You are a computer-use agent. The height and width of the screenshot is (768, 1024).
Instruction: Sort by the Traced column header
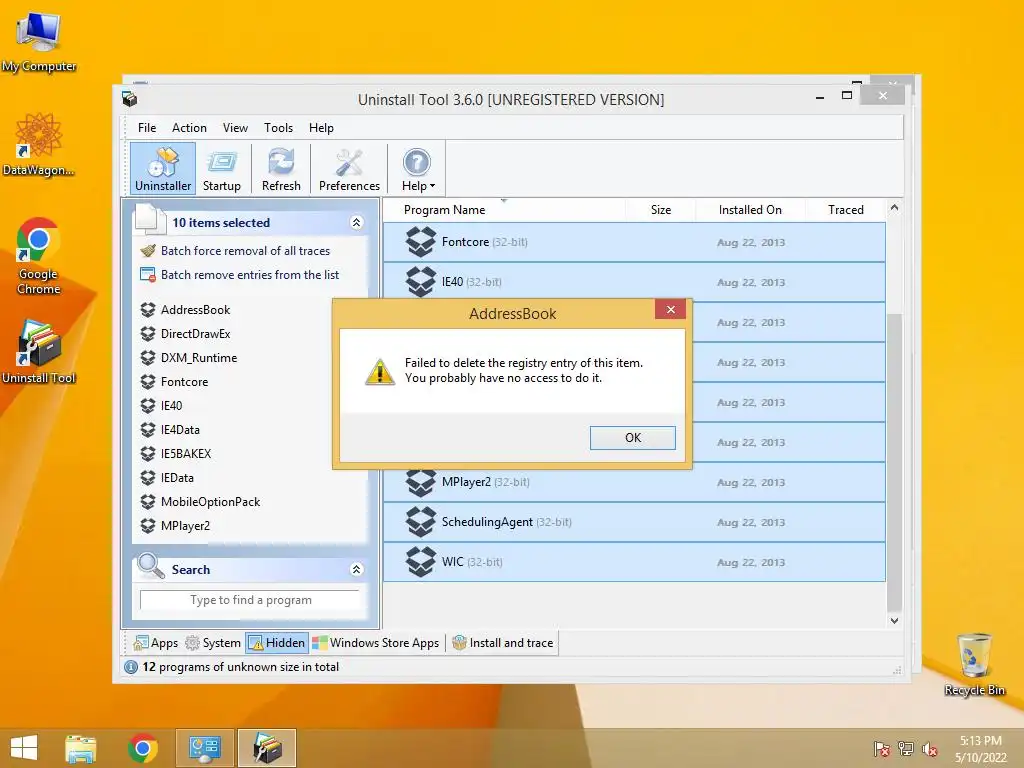tap(845, 210)
